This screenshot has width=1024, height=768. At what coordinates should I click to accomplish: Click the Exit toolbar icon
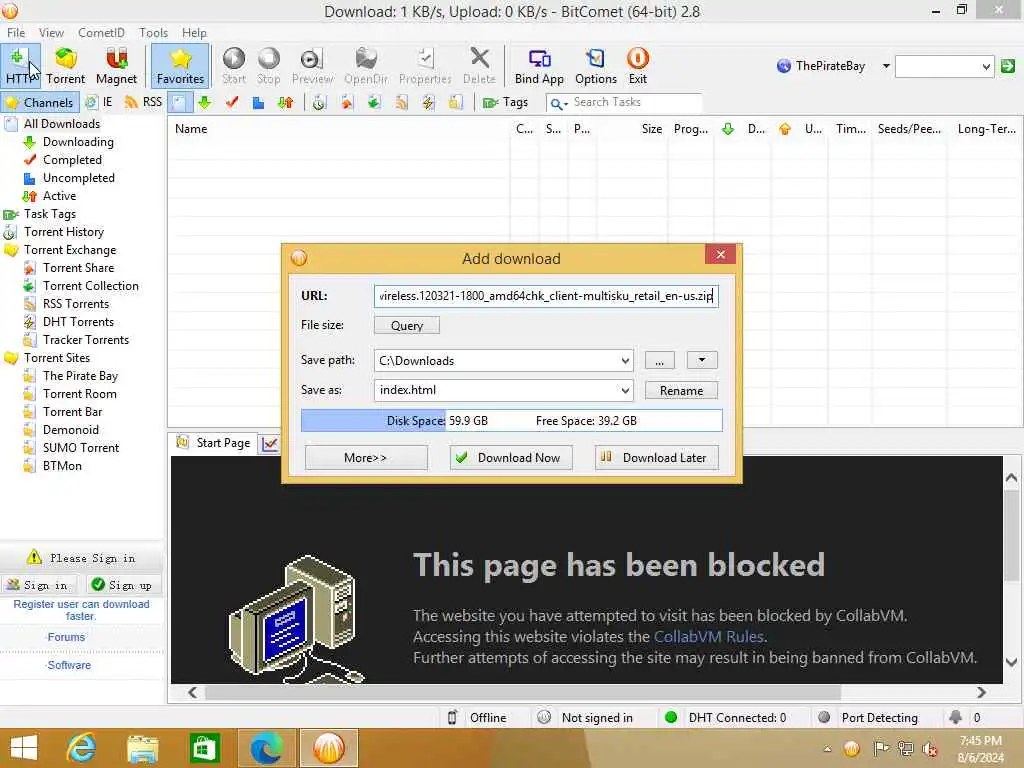(x=637, y=66)
